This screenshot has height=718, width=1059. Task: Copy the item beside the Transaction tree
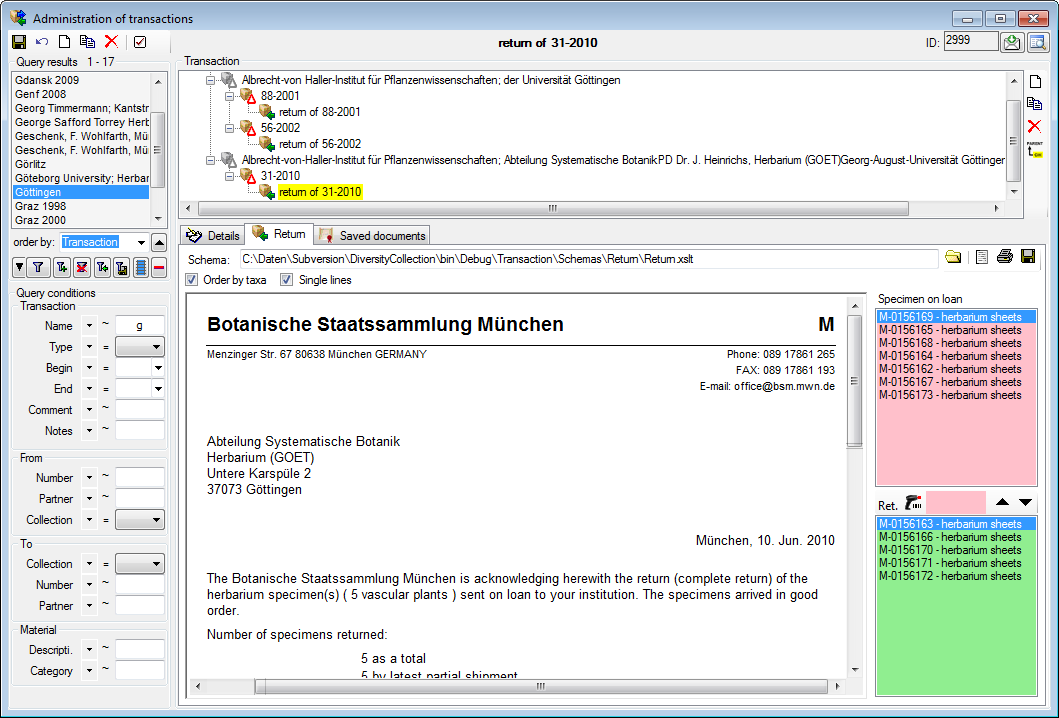[x=1035, y=104]
